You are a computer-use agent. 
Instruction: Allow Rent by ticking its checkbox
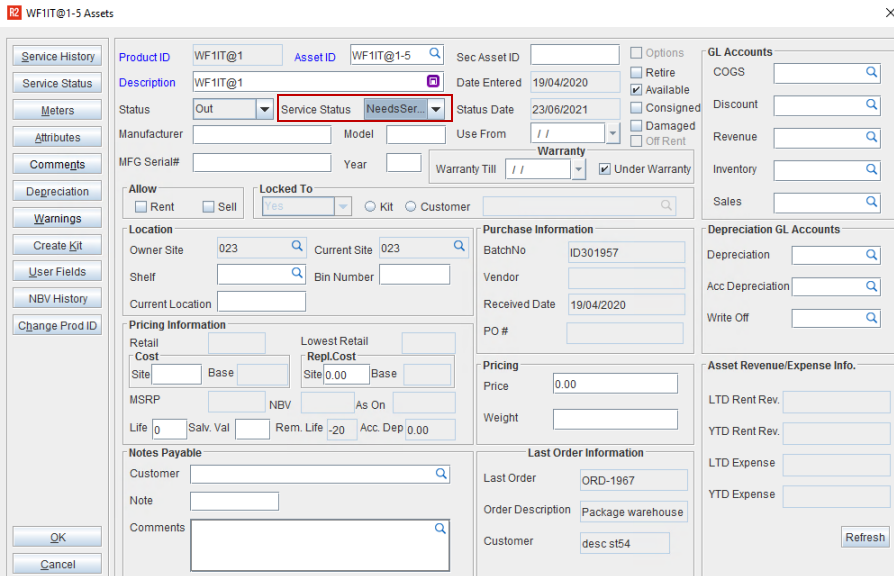(x=141, y=207)
